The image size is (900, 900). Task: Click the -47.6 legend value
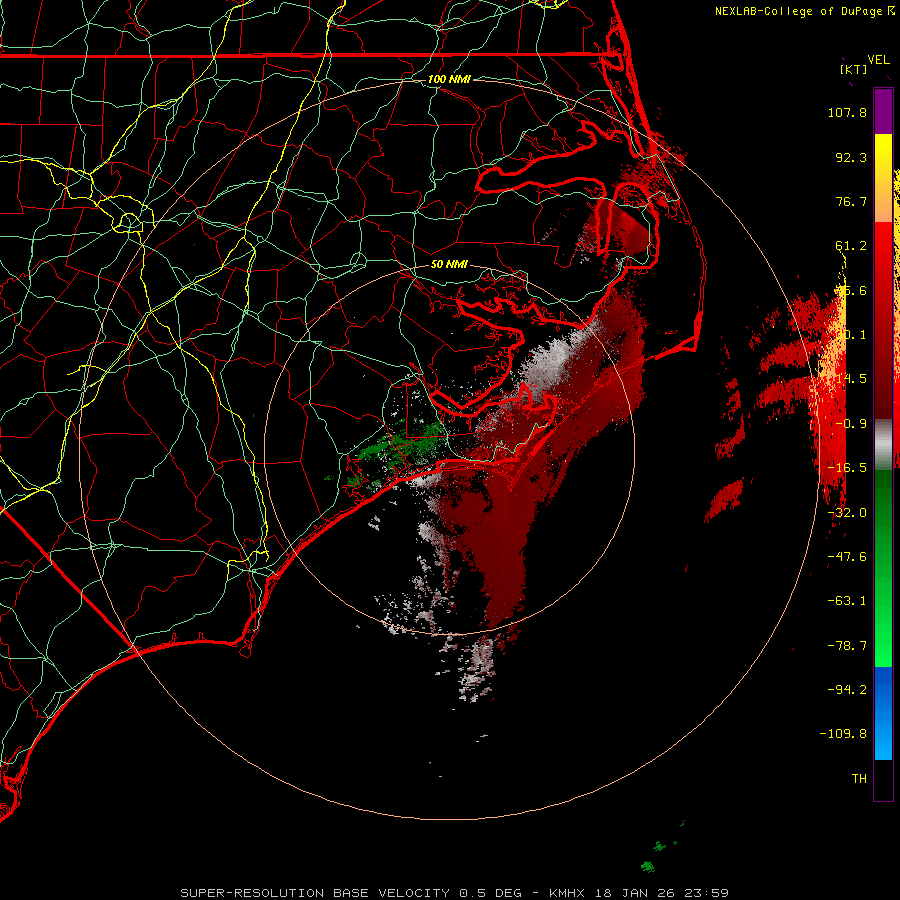847,557
